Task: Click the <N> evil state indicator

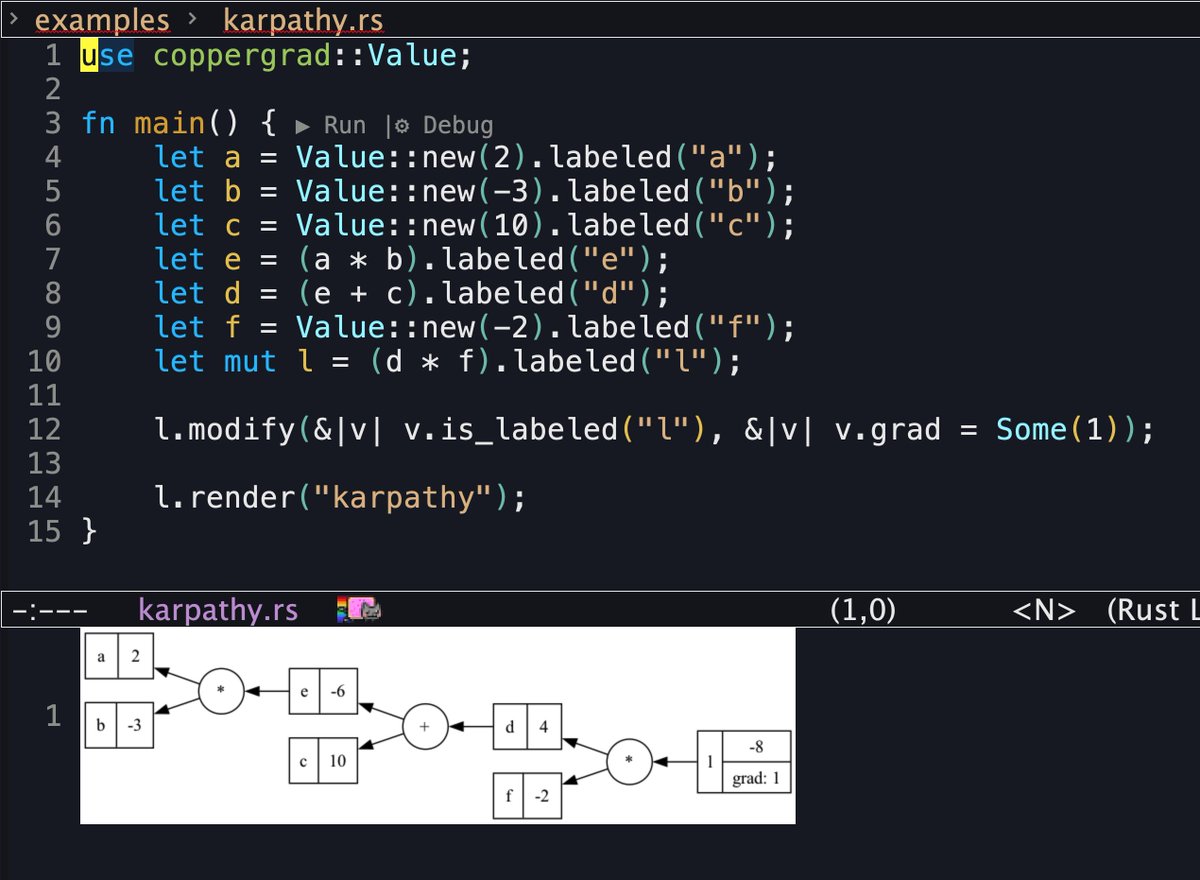Action: pos(1044,610)
